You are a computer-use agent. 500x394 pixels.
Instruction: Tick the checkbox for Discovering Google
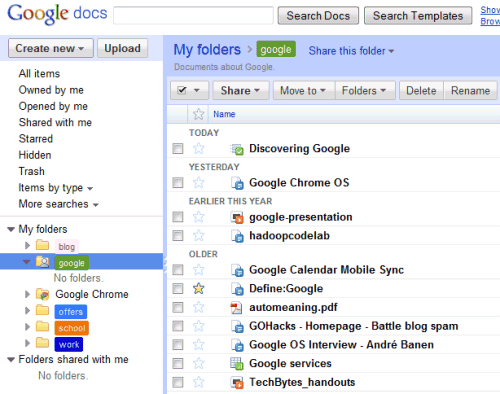pos(178,148)
